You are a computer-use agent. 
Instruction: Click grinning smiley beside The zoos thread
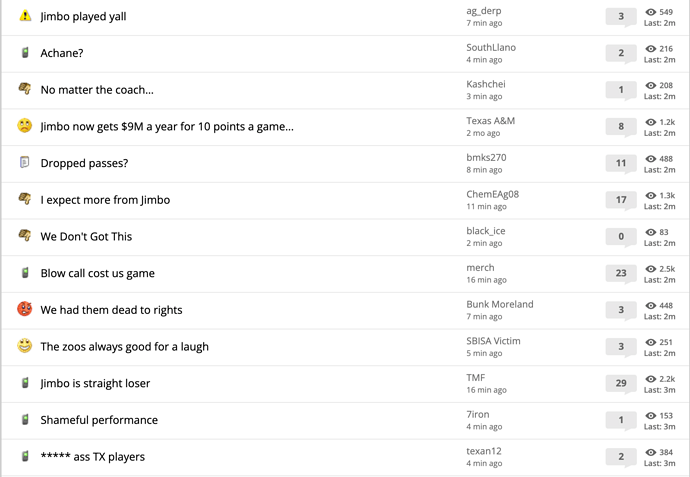click(25, 346)
